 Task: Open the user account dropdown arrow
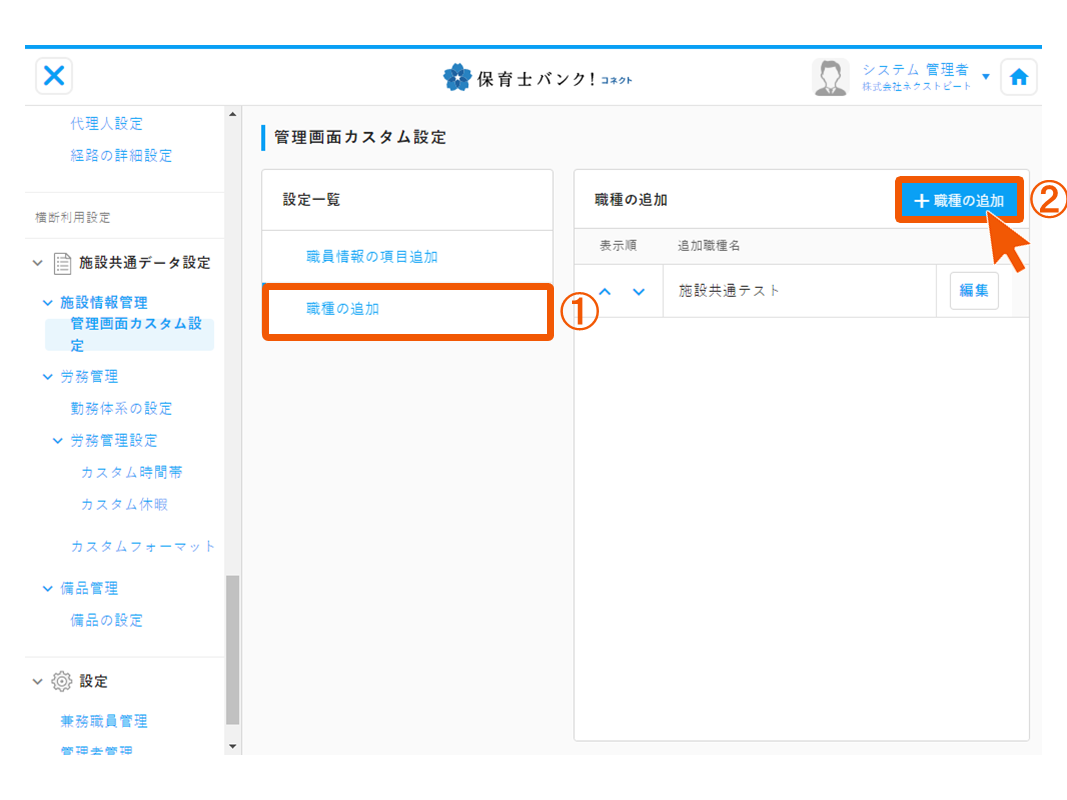986,77
